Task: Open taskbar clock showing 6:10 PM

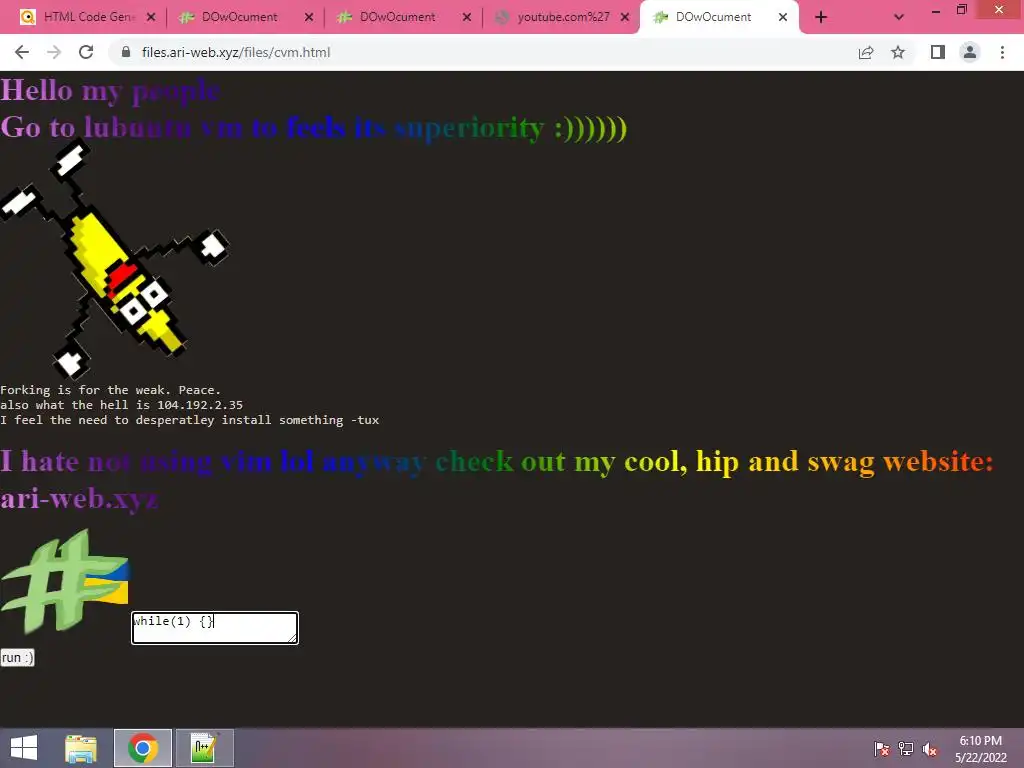Action: (x=980, y=749)
